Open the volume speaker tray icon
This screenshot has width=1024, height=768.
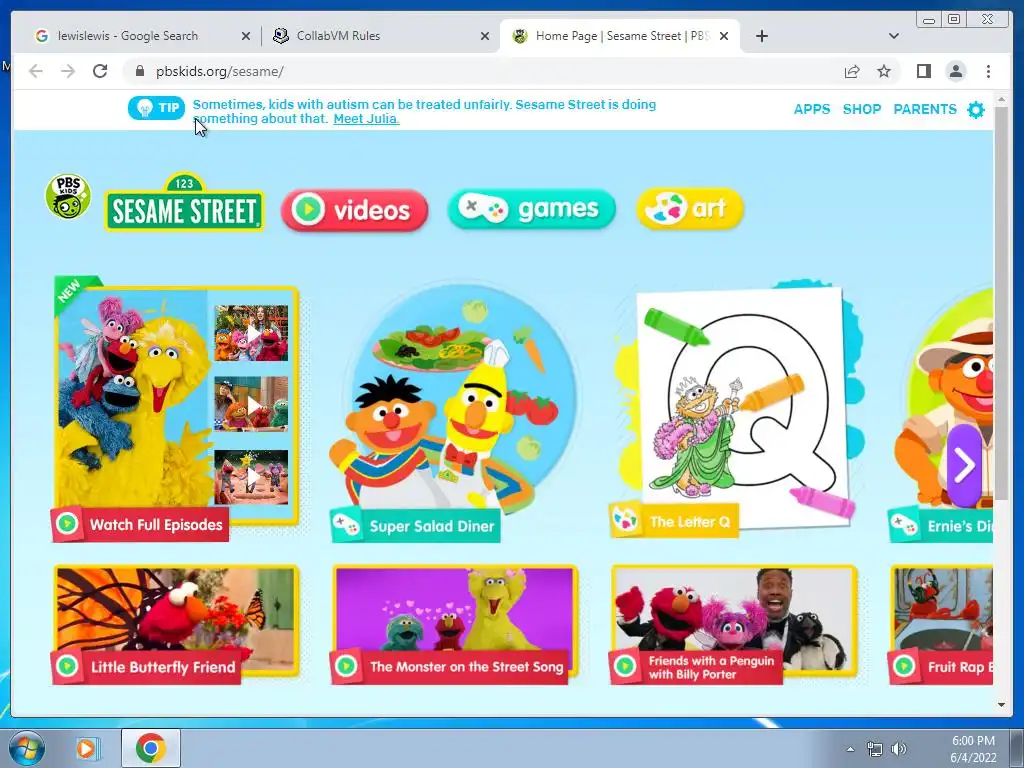click(899, 749)
